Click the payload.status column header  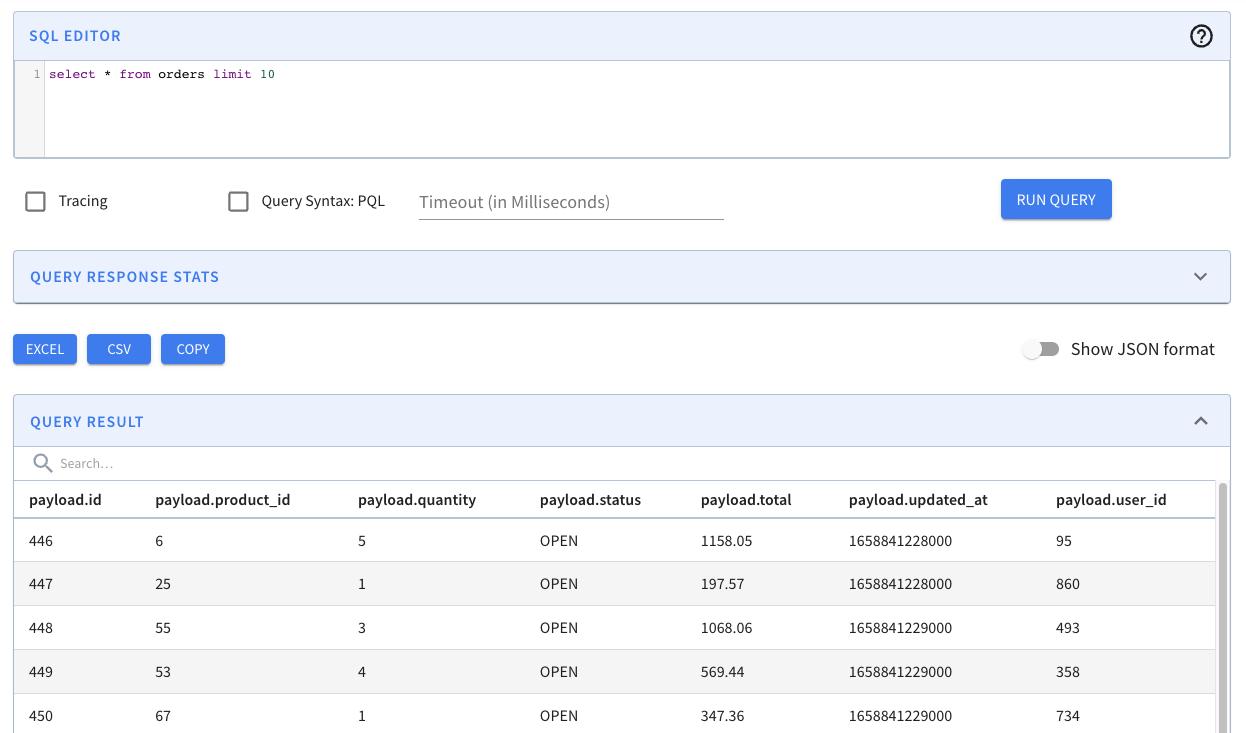coord(590,499)
